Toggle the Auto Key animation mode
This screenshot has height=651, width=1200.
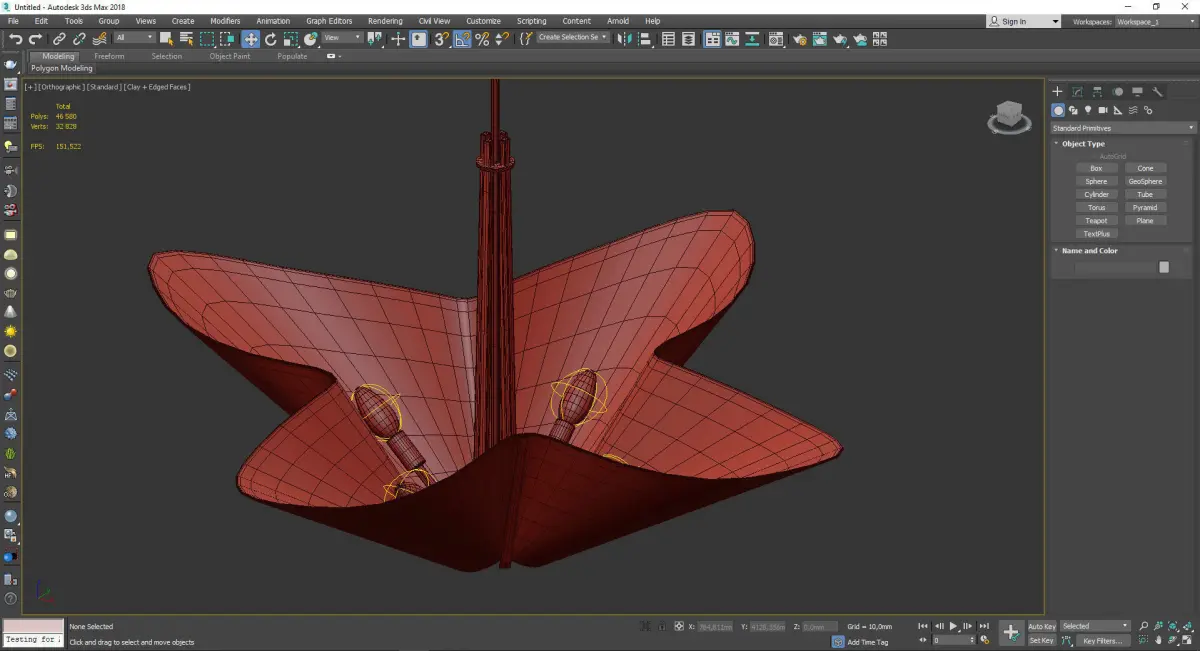coord(1041,626)
